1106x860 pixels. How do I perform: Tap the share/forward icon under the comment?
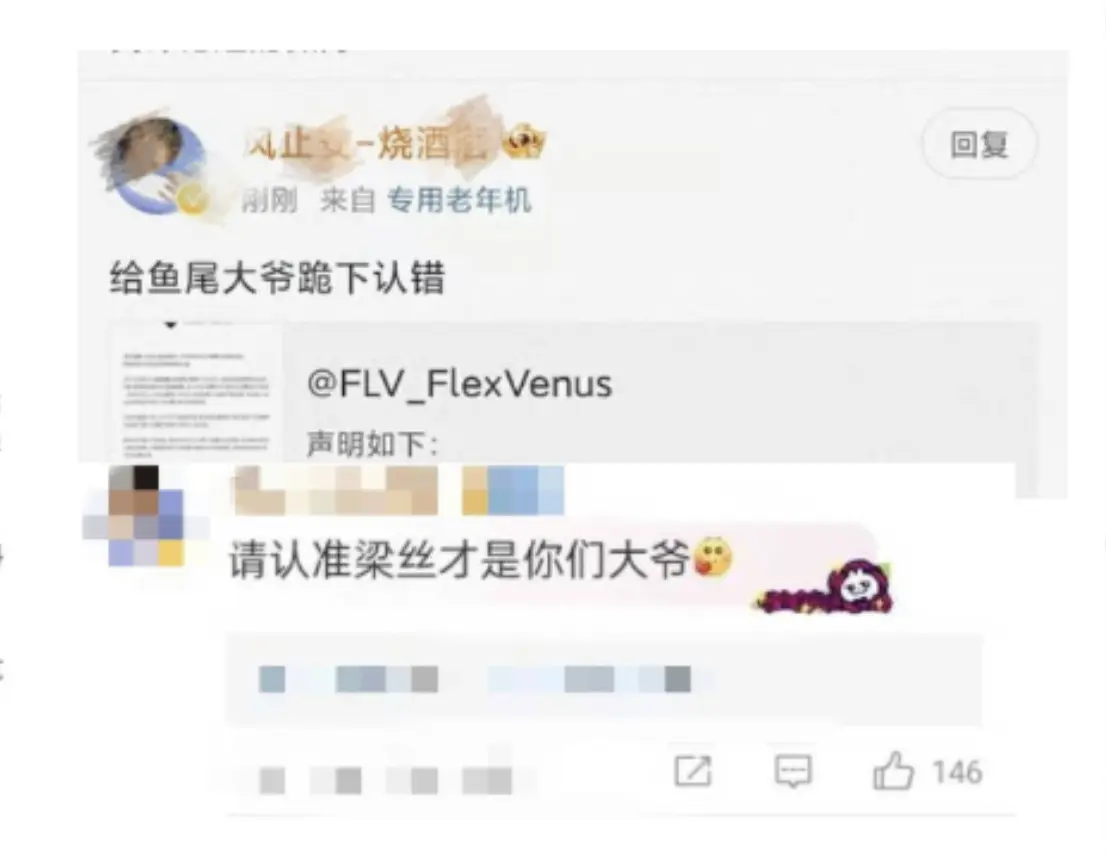tap(693, 770)
